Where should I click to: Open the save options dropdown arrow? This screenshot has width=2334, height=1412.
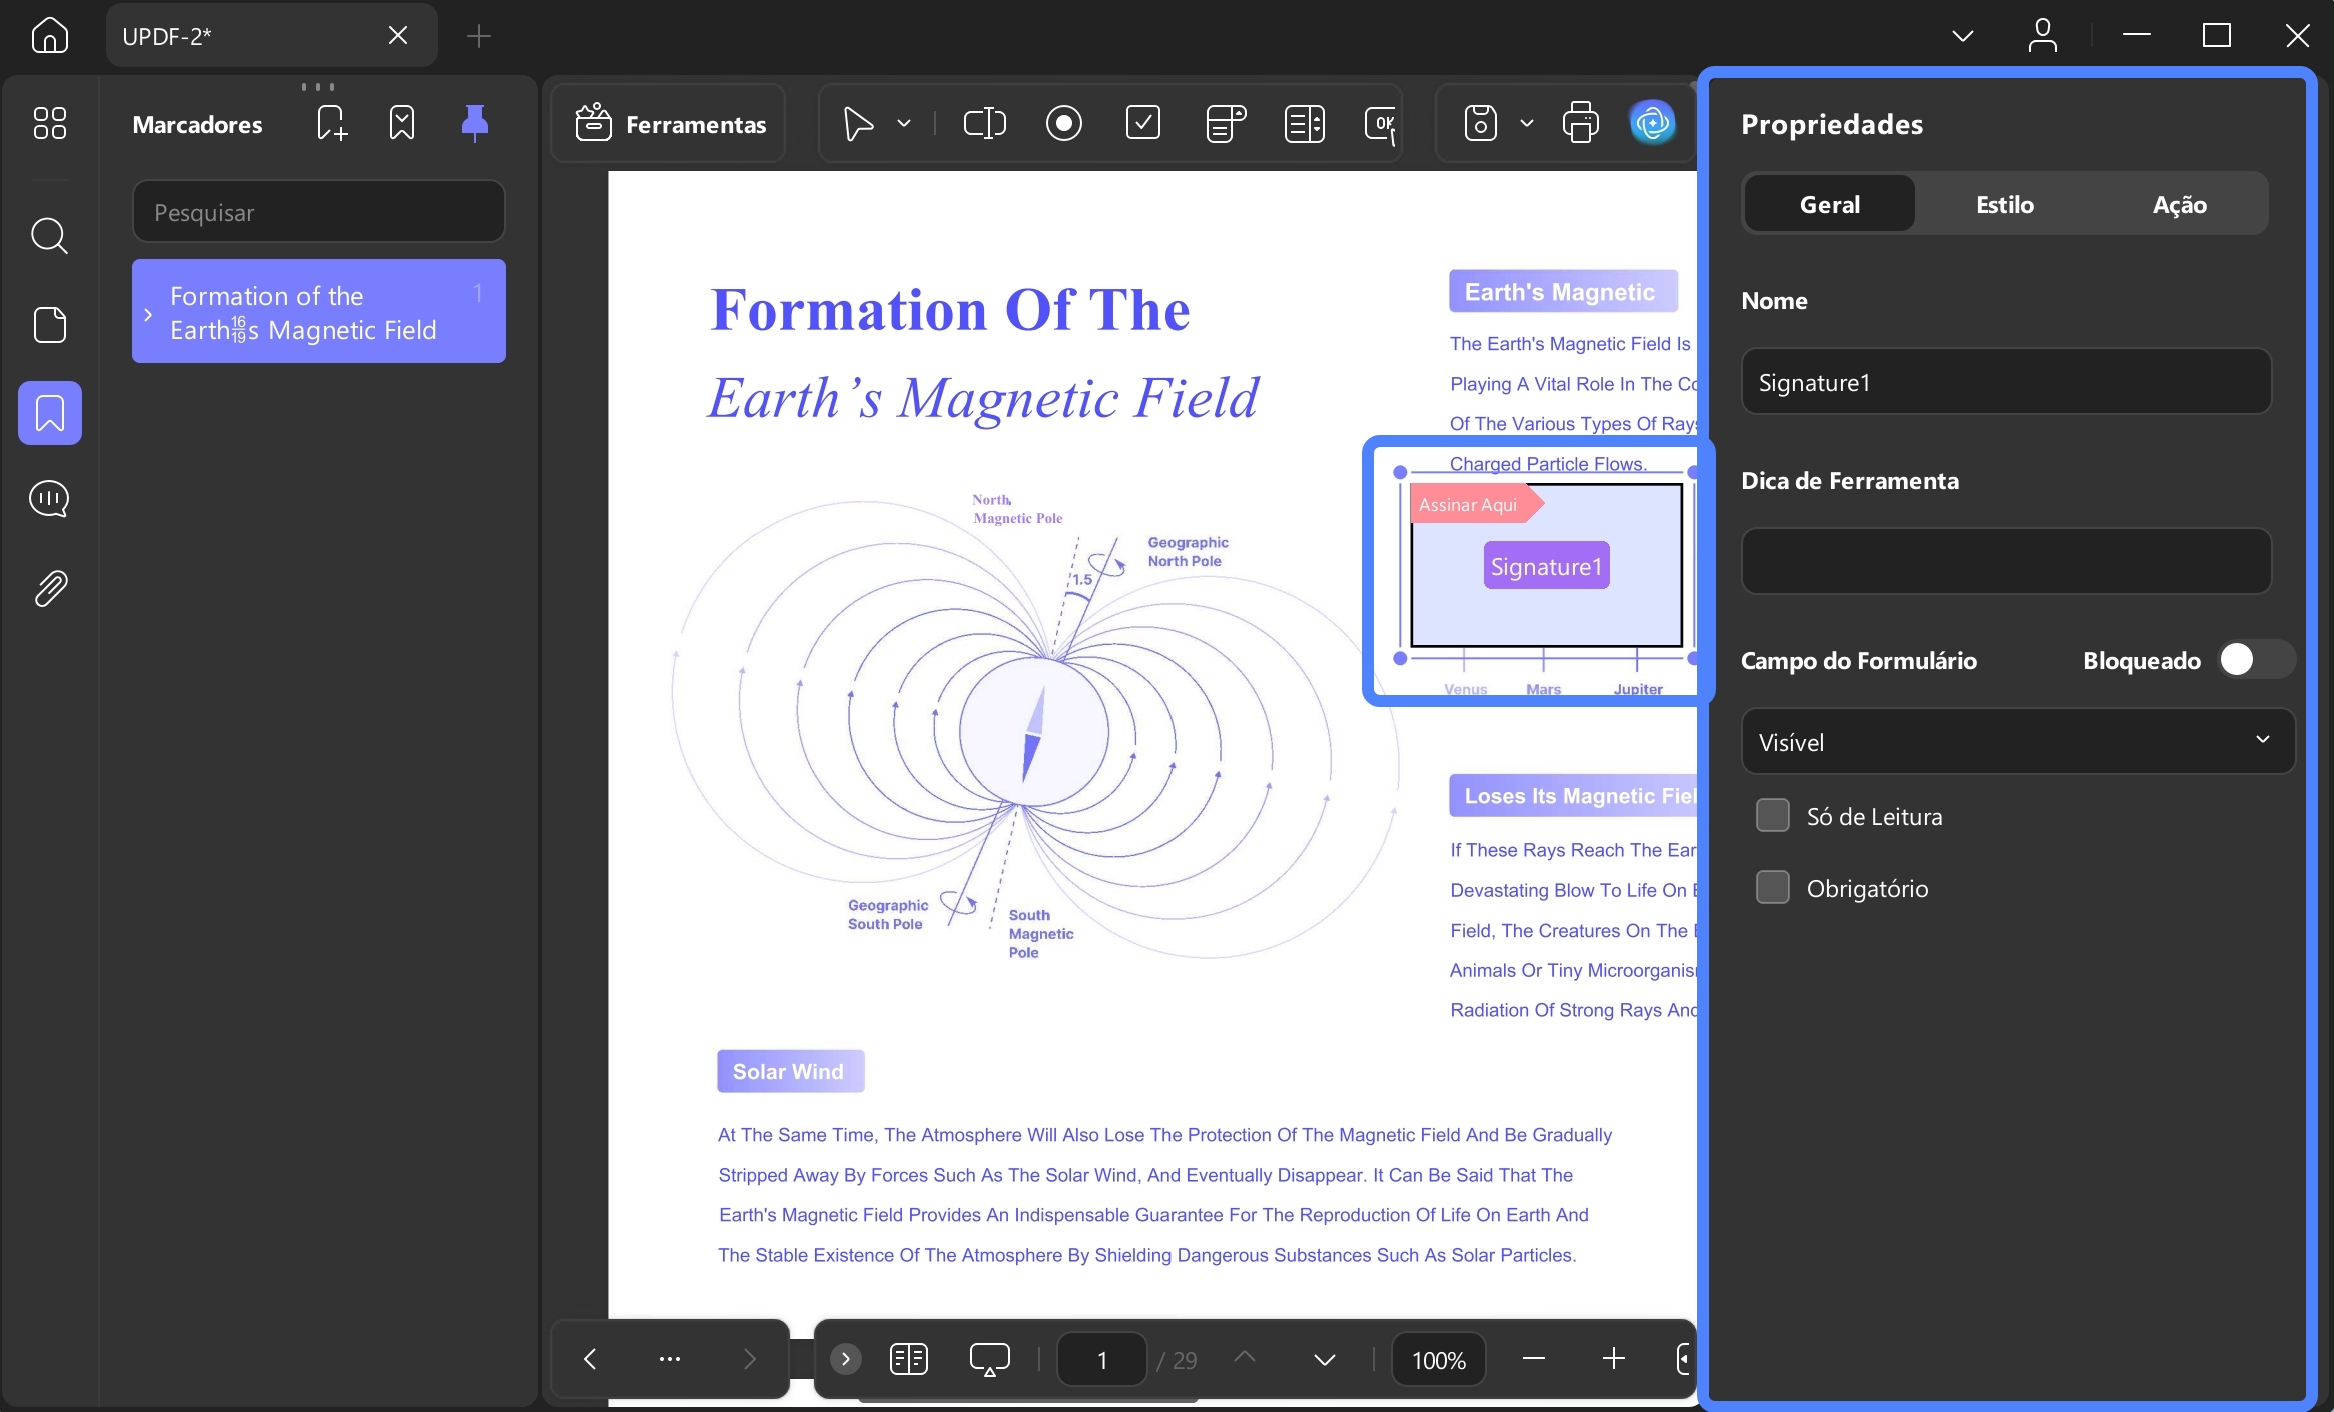click(x=1527, y=124)
